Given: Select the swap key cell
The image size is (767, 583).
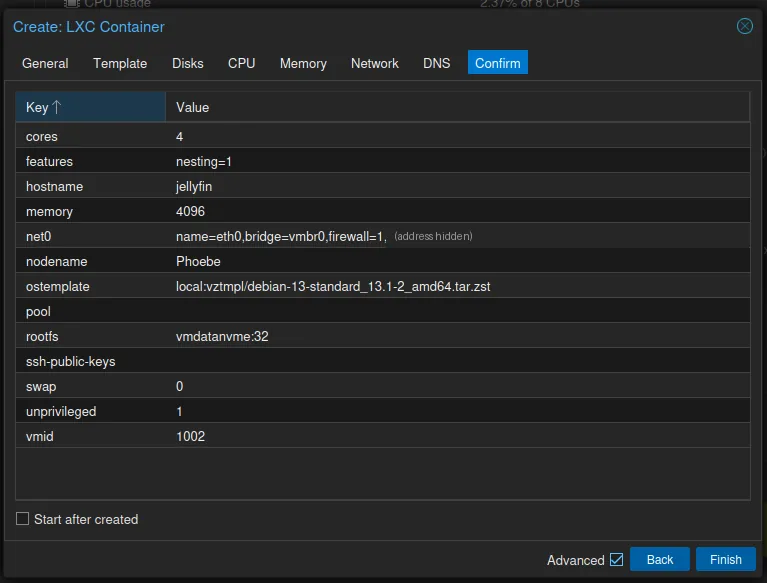Looking at the screenshot, I should [x=90, y=386].
